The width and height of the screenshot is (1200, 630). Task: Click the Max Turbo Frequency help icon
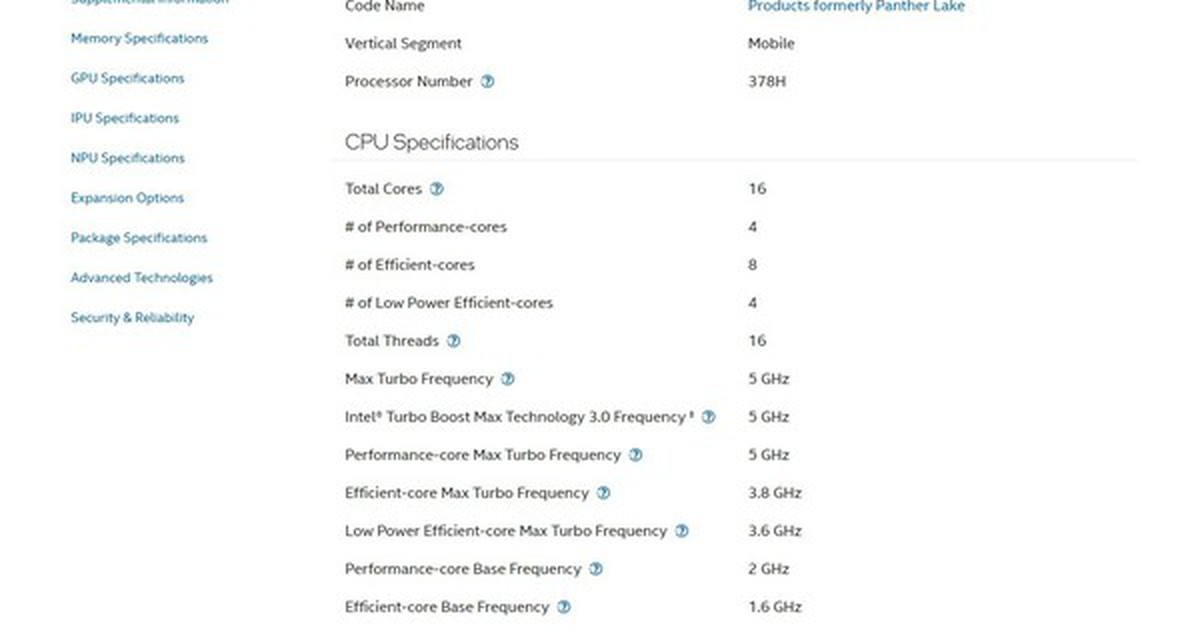pos(508,379)
